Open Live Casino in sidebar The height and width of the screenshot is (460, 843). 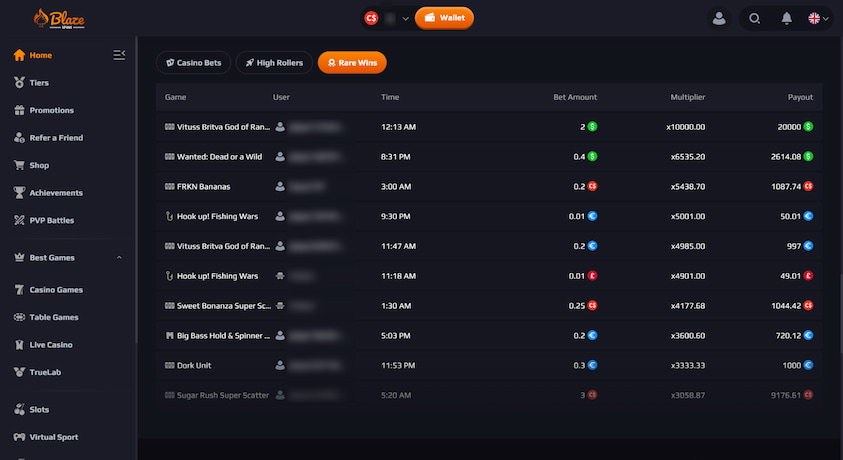51,345
